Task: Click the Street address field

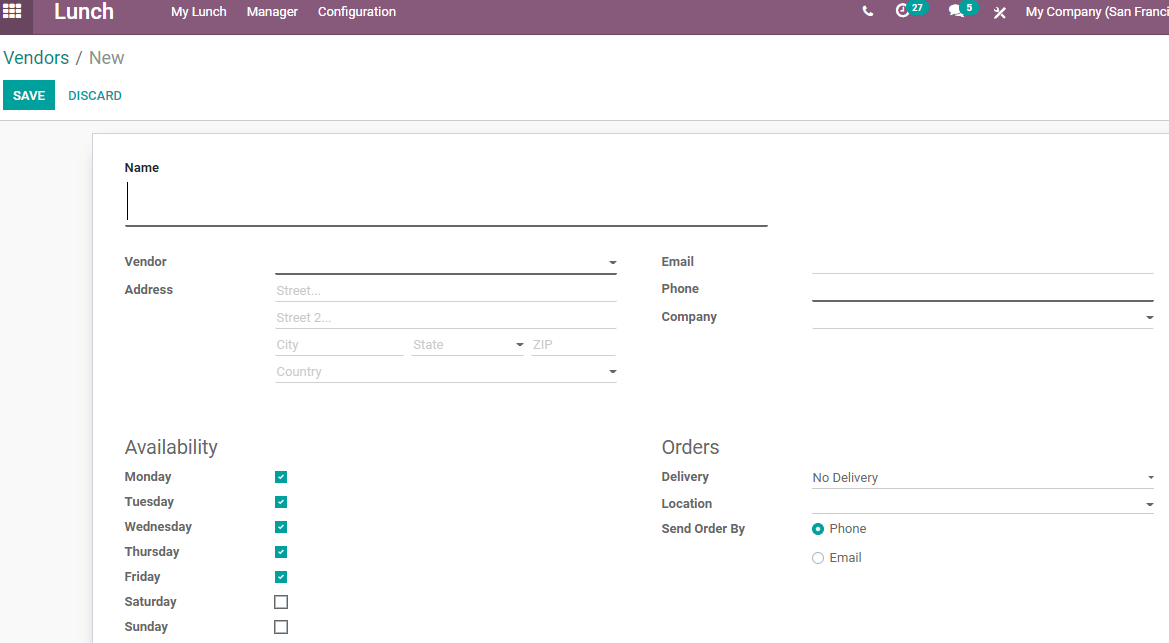Action: tap(446, 291)
